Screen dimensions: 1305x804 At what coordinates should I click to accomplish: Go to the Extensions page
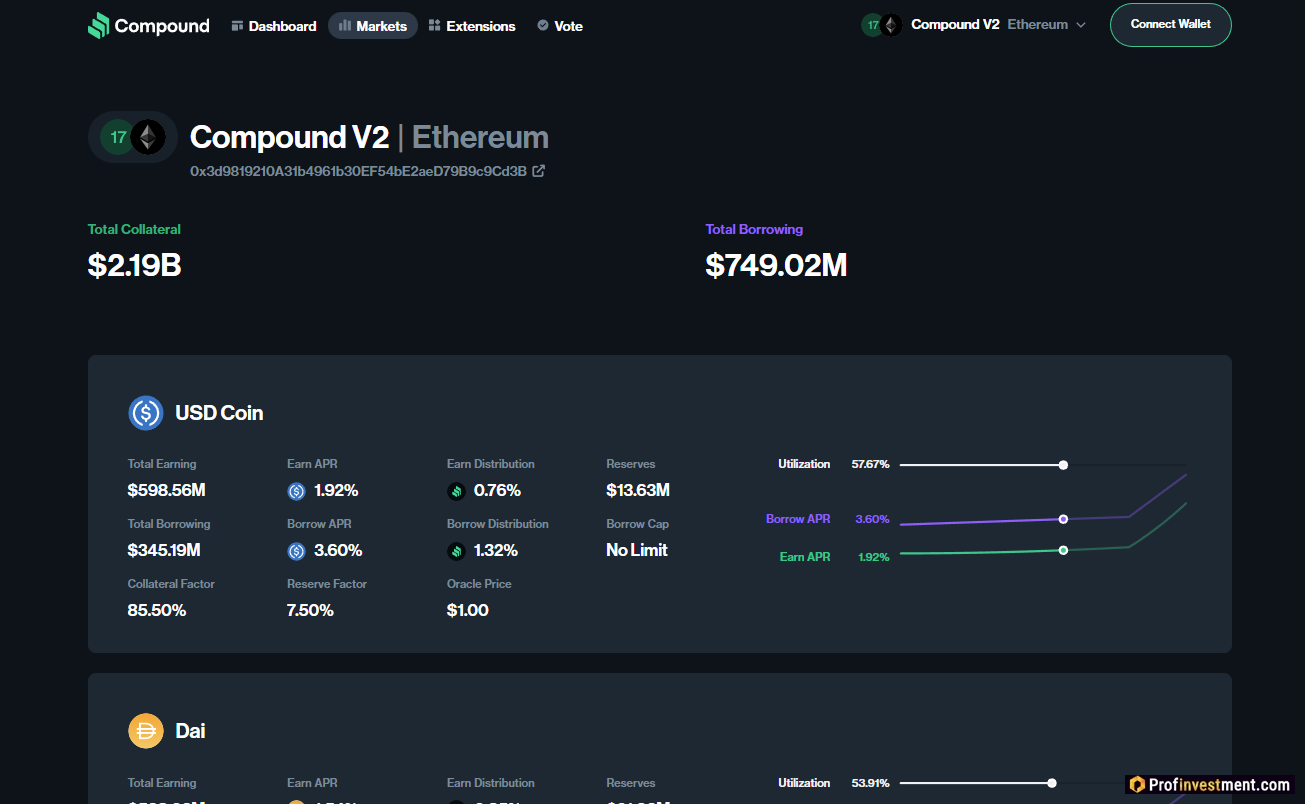pyautogui.click(x=472, y=26)
